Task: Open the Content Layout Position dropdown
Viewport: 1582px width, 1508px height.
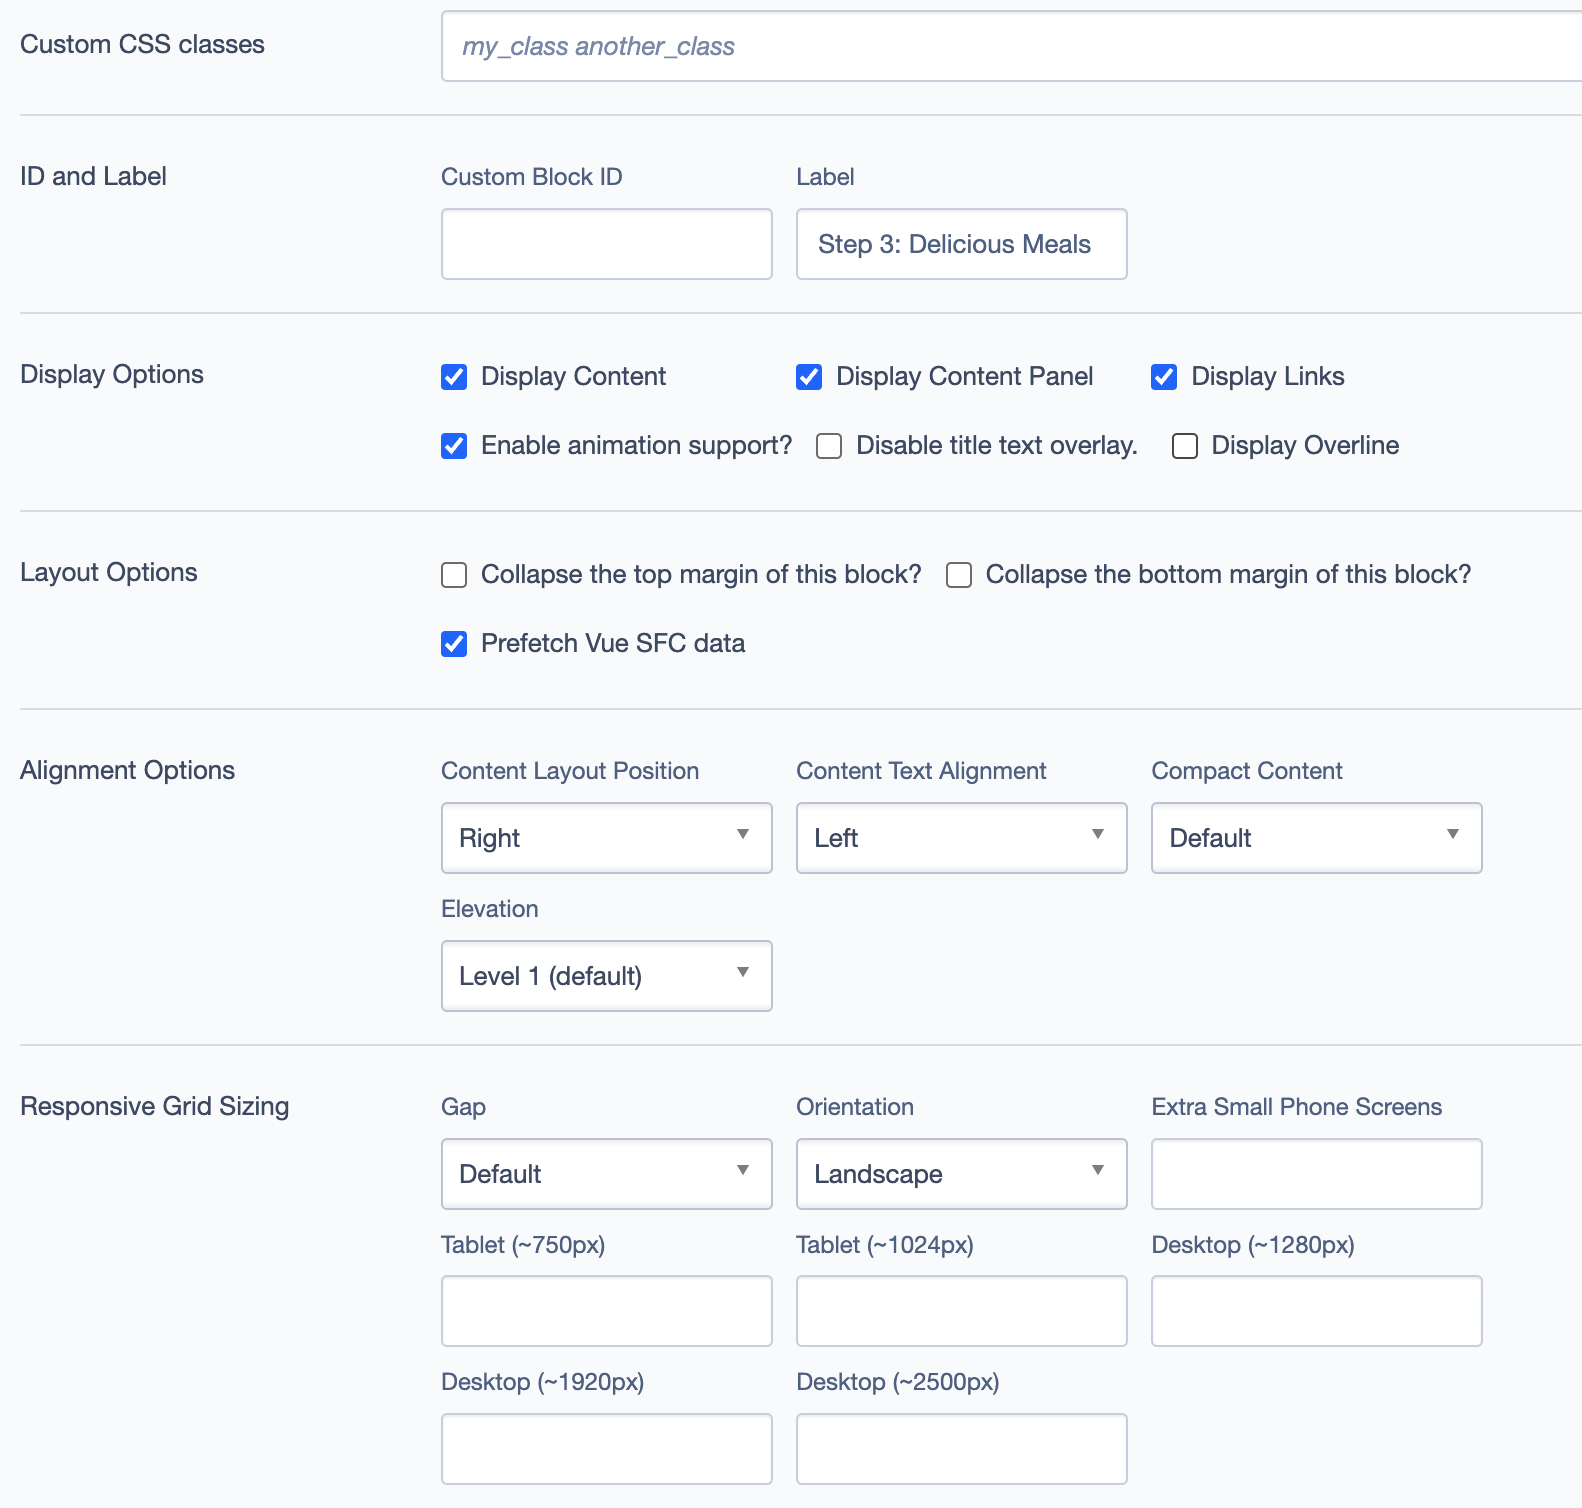Action: [606, 838]
